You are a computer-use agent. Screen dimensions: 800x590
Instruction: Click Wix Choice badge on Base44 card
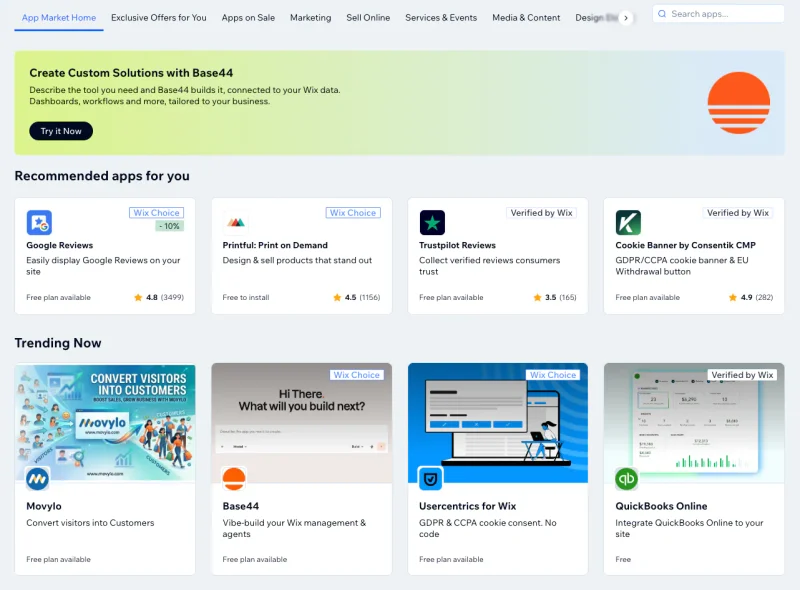[x=357, y=375]
